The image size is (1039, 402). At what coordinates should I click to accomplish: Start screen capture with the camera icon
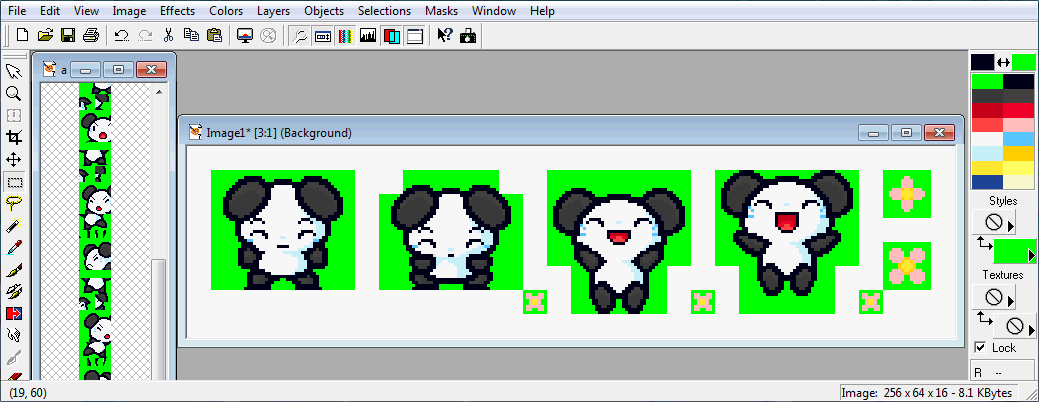(468, 36)
